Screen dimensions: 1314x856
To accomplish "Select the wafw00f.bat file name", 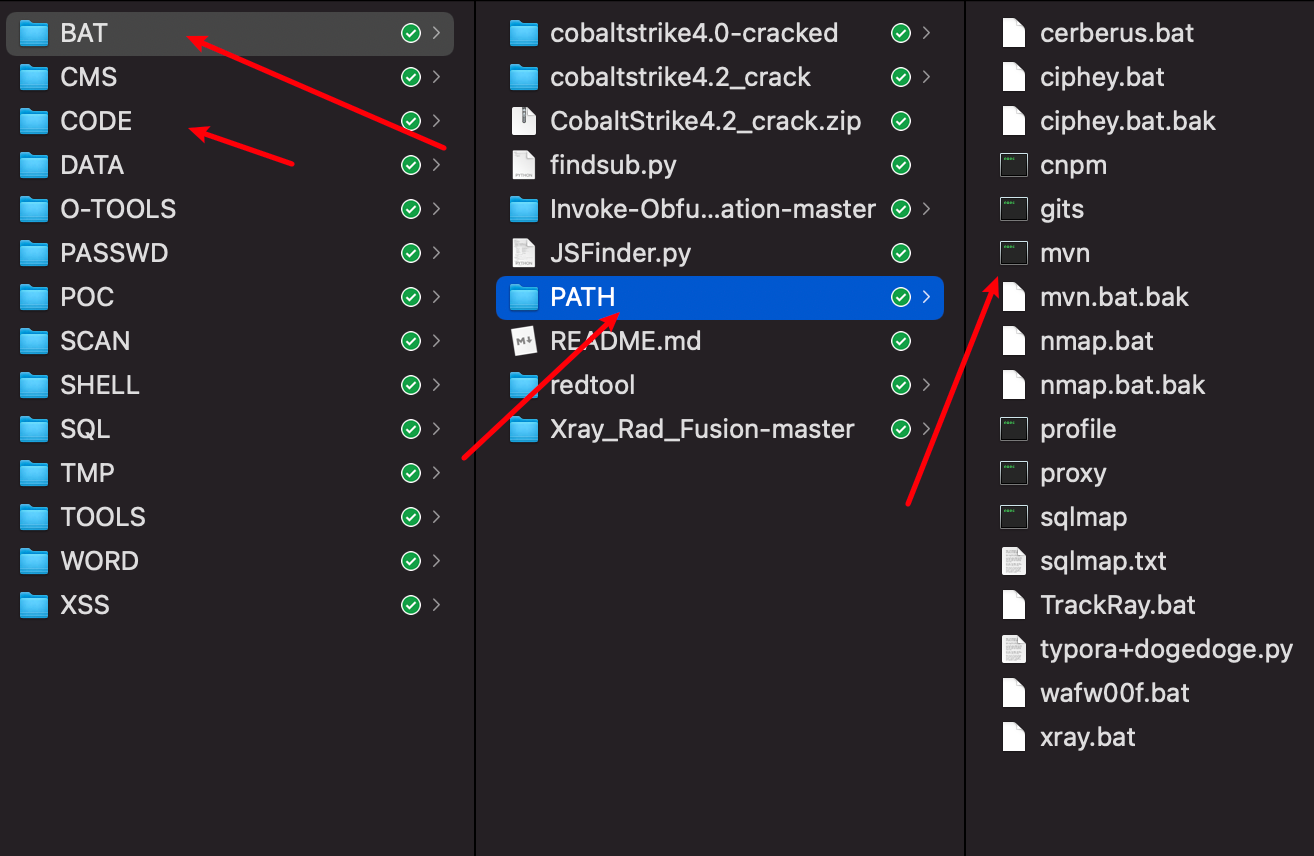I will [x=1115, y=694].
